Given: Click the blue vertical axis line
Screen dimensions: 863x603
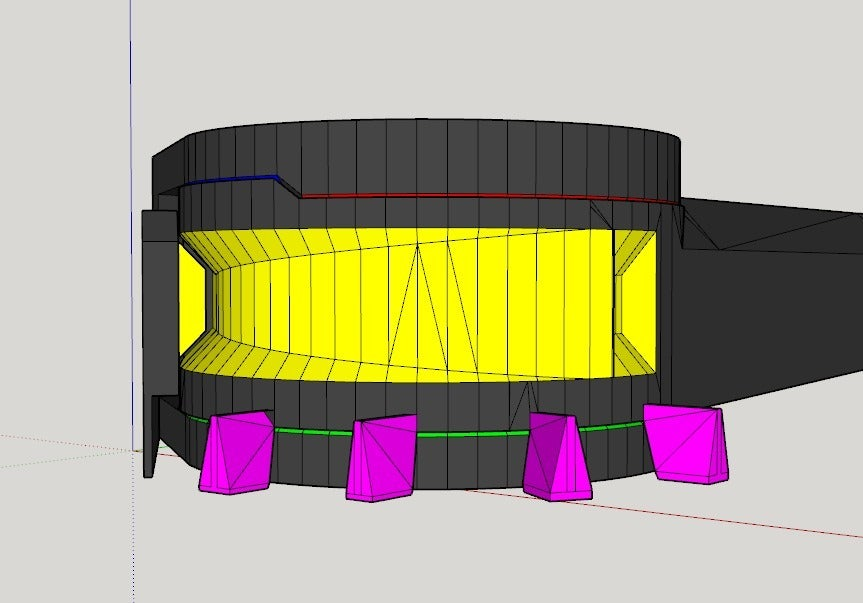Looking at the screenshot, I should (x=132, y=220).
